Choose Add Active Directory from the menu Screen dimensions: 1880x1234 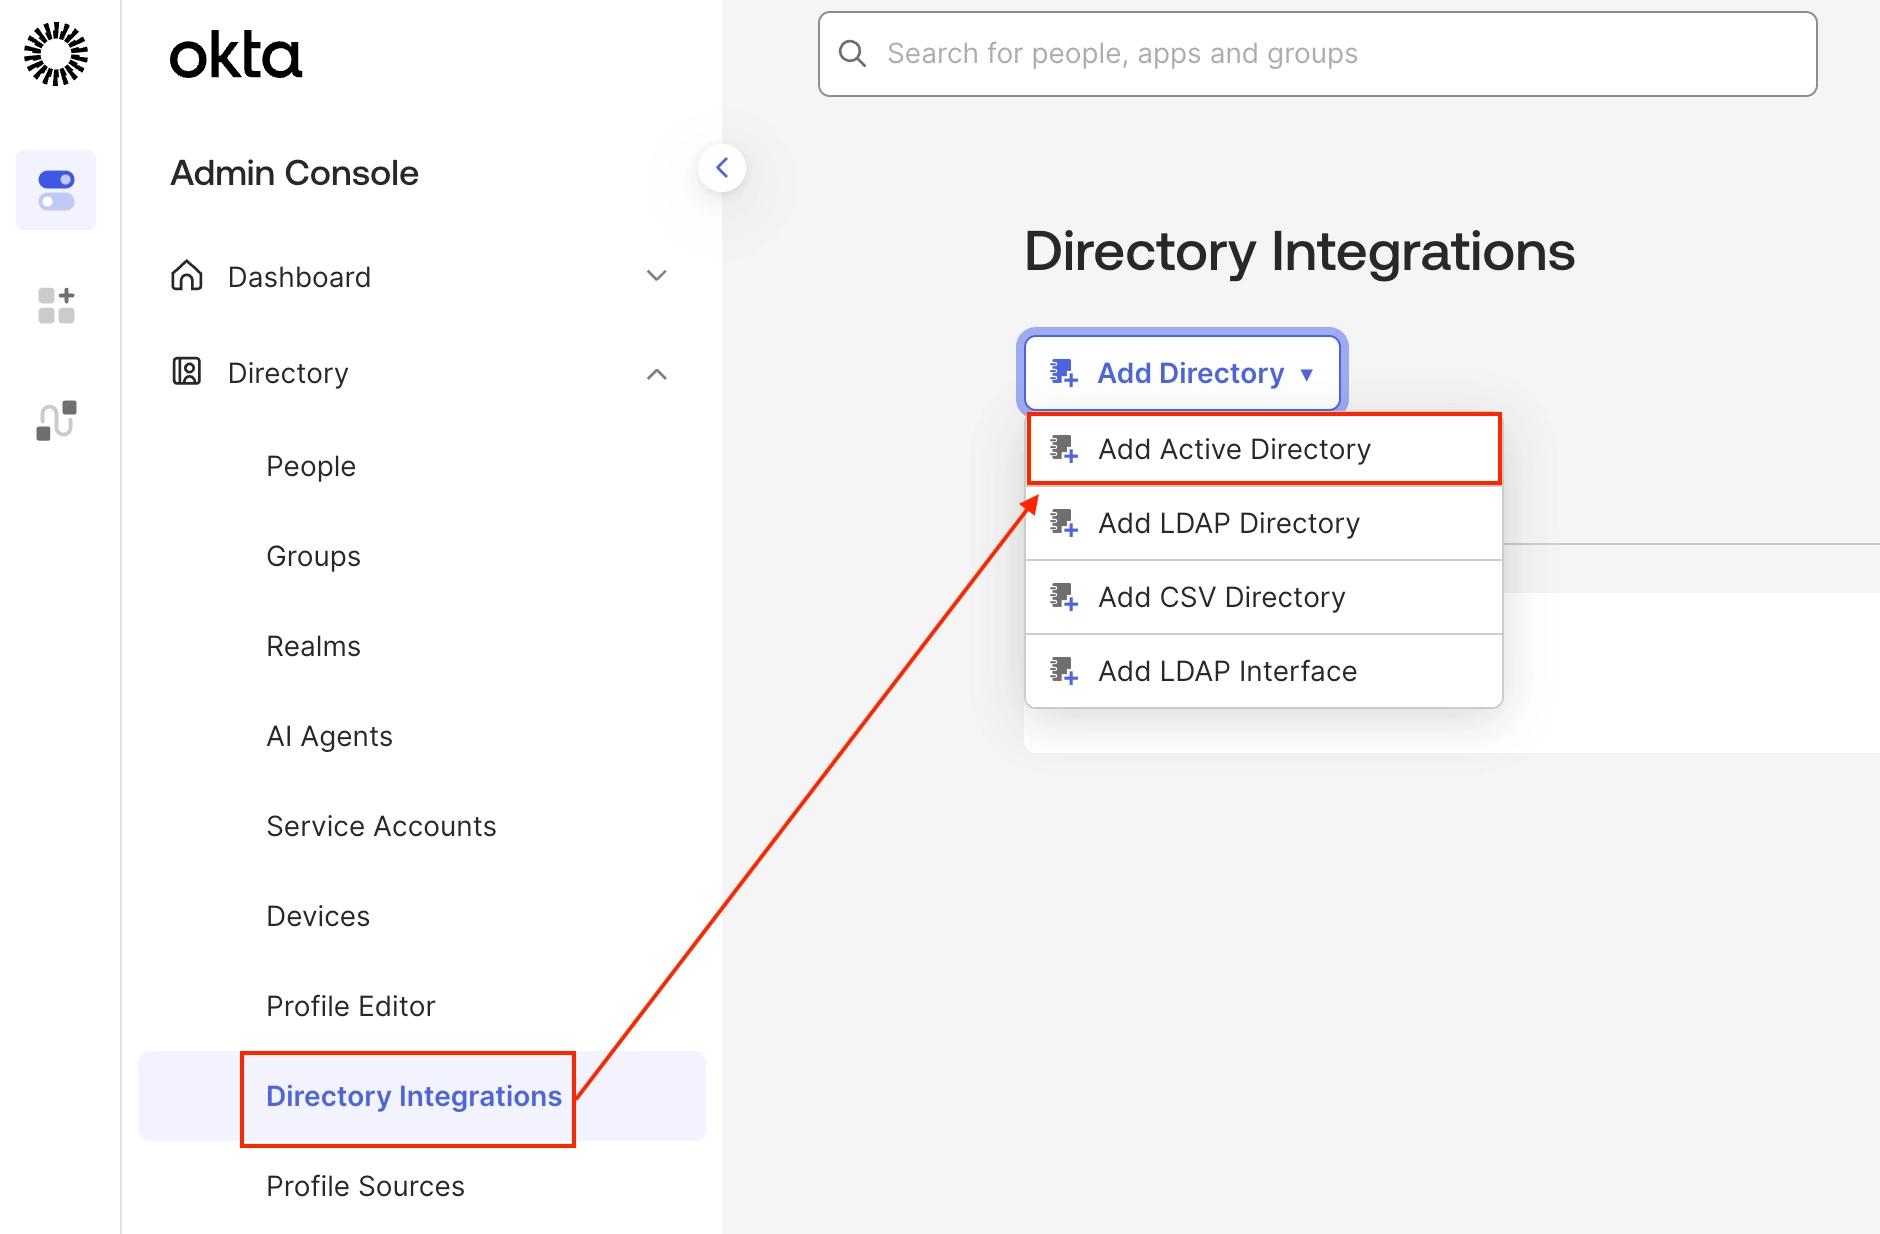pos(1264,449)
